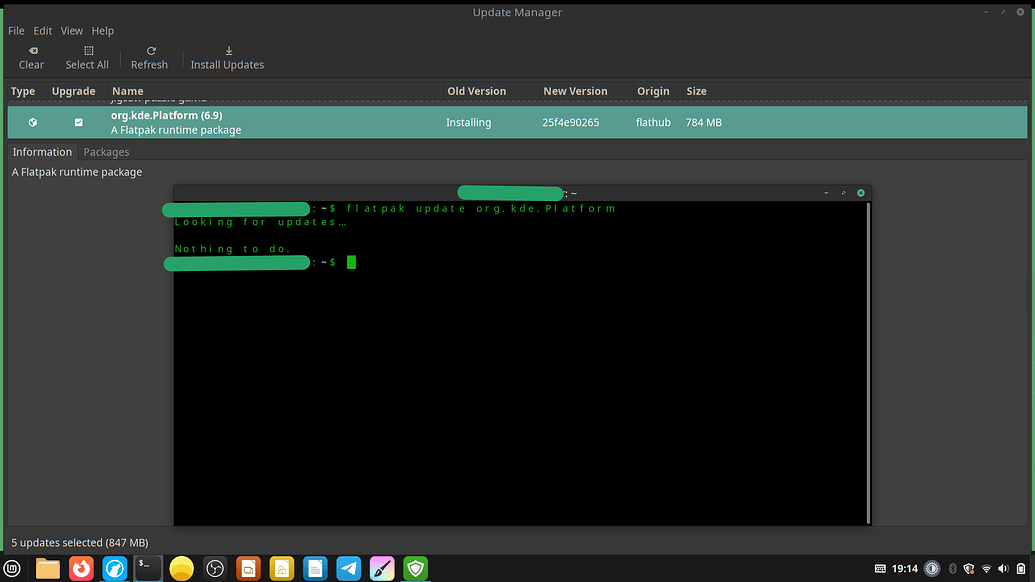Viewport: 1035px width, 582px height.
Task: Open the Edit menu
Action: click(x=42, y=30)
